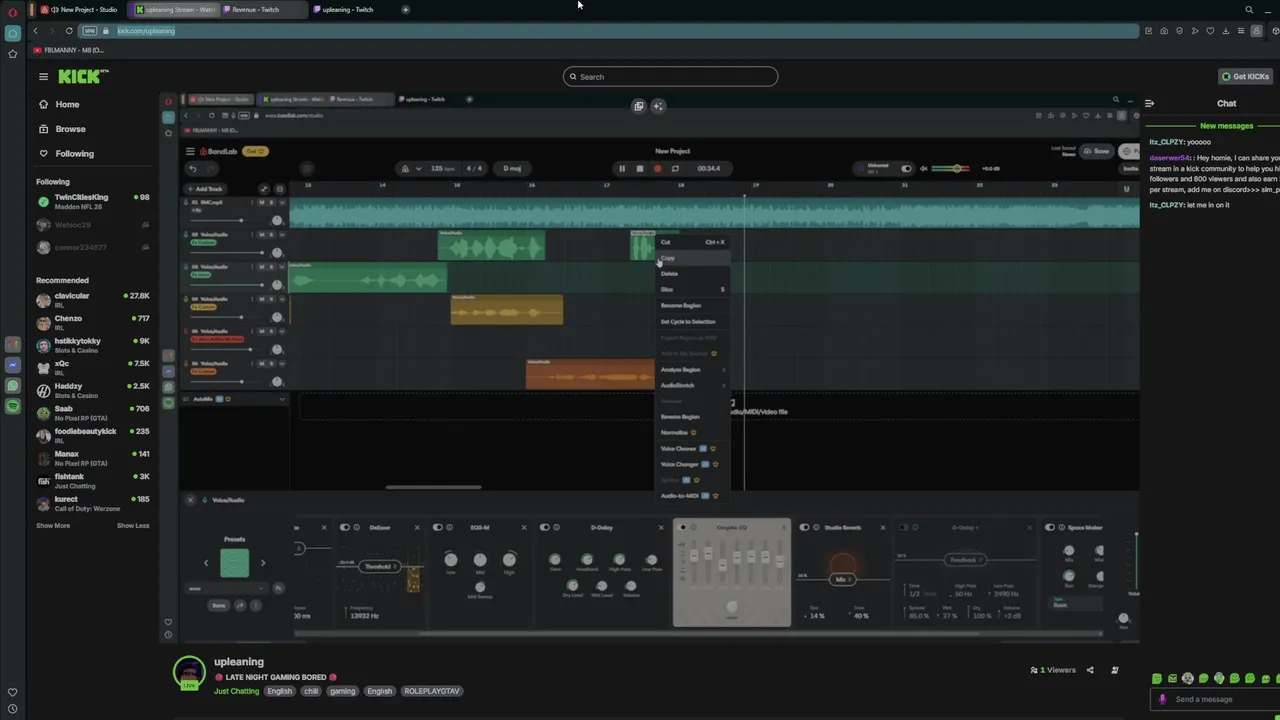Select the previous preset with left arrow
Viewport: 1280px width, 720px height.
(206, 563)
